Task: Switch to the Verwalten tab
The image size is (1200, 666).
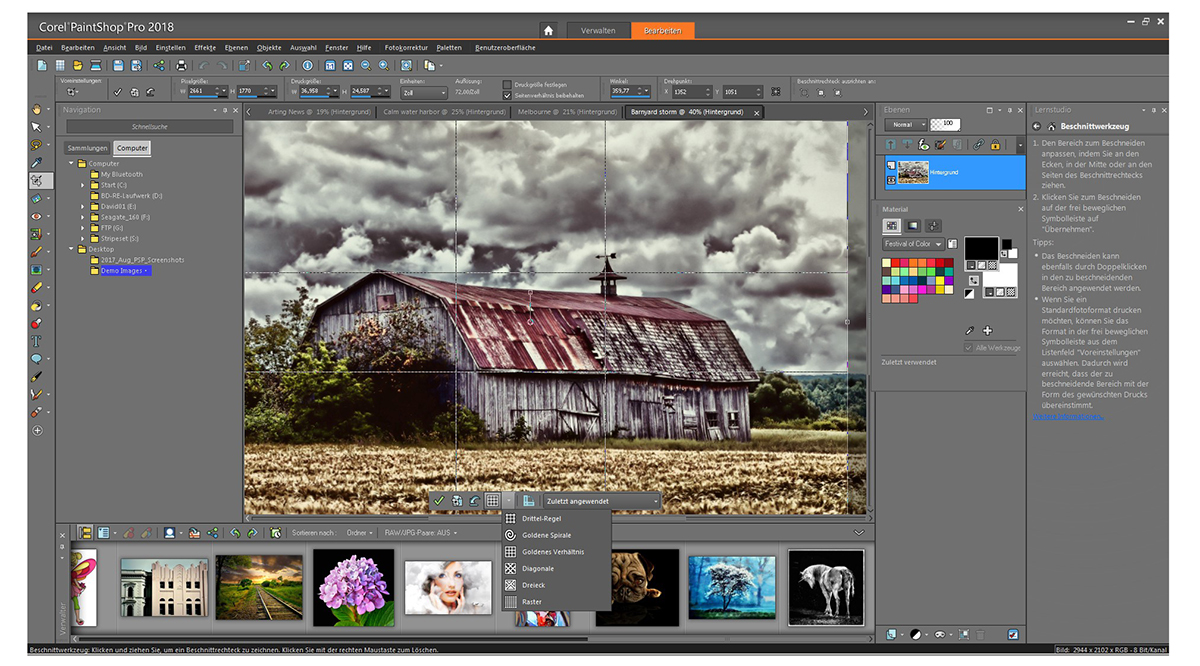Action: [x=599, y=30]
